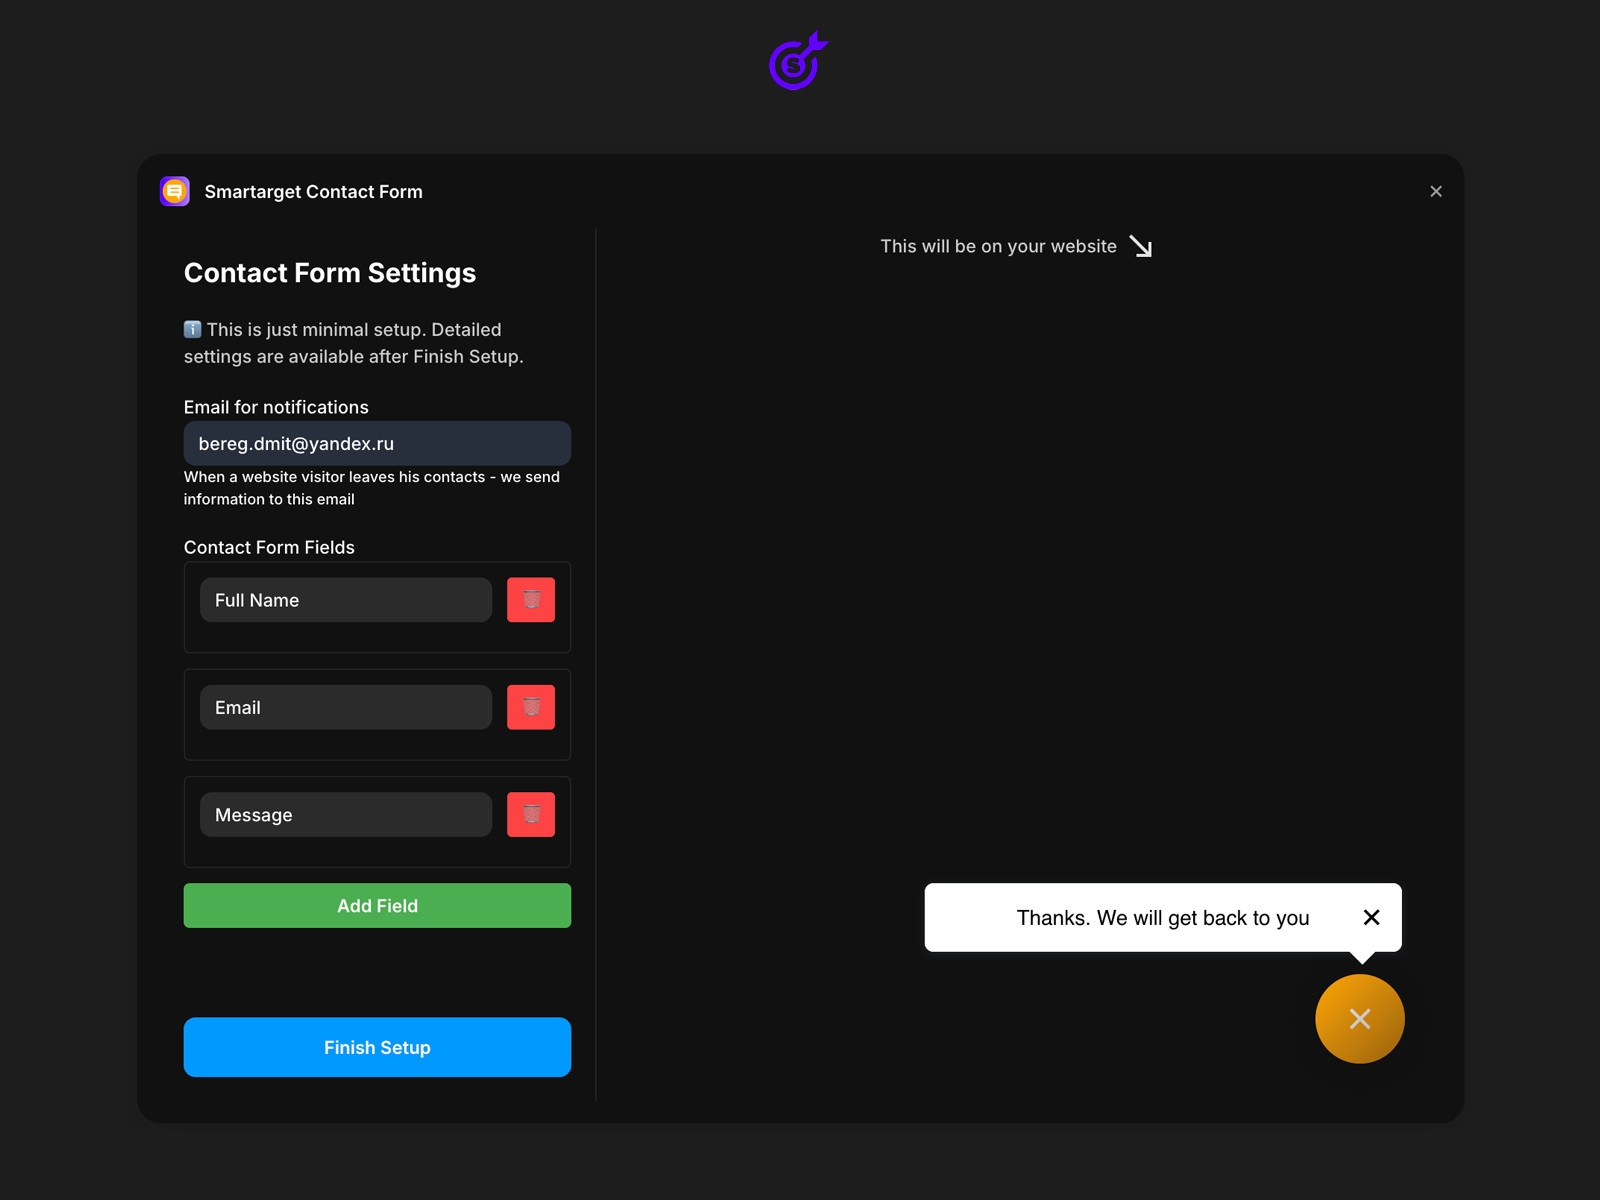1600x1200 pixels.
Task: Click the 'Thanks. We will get back to you' message bubble
Action: click(x=1160, y=917)
